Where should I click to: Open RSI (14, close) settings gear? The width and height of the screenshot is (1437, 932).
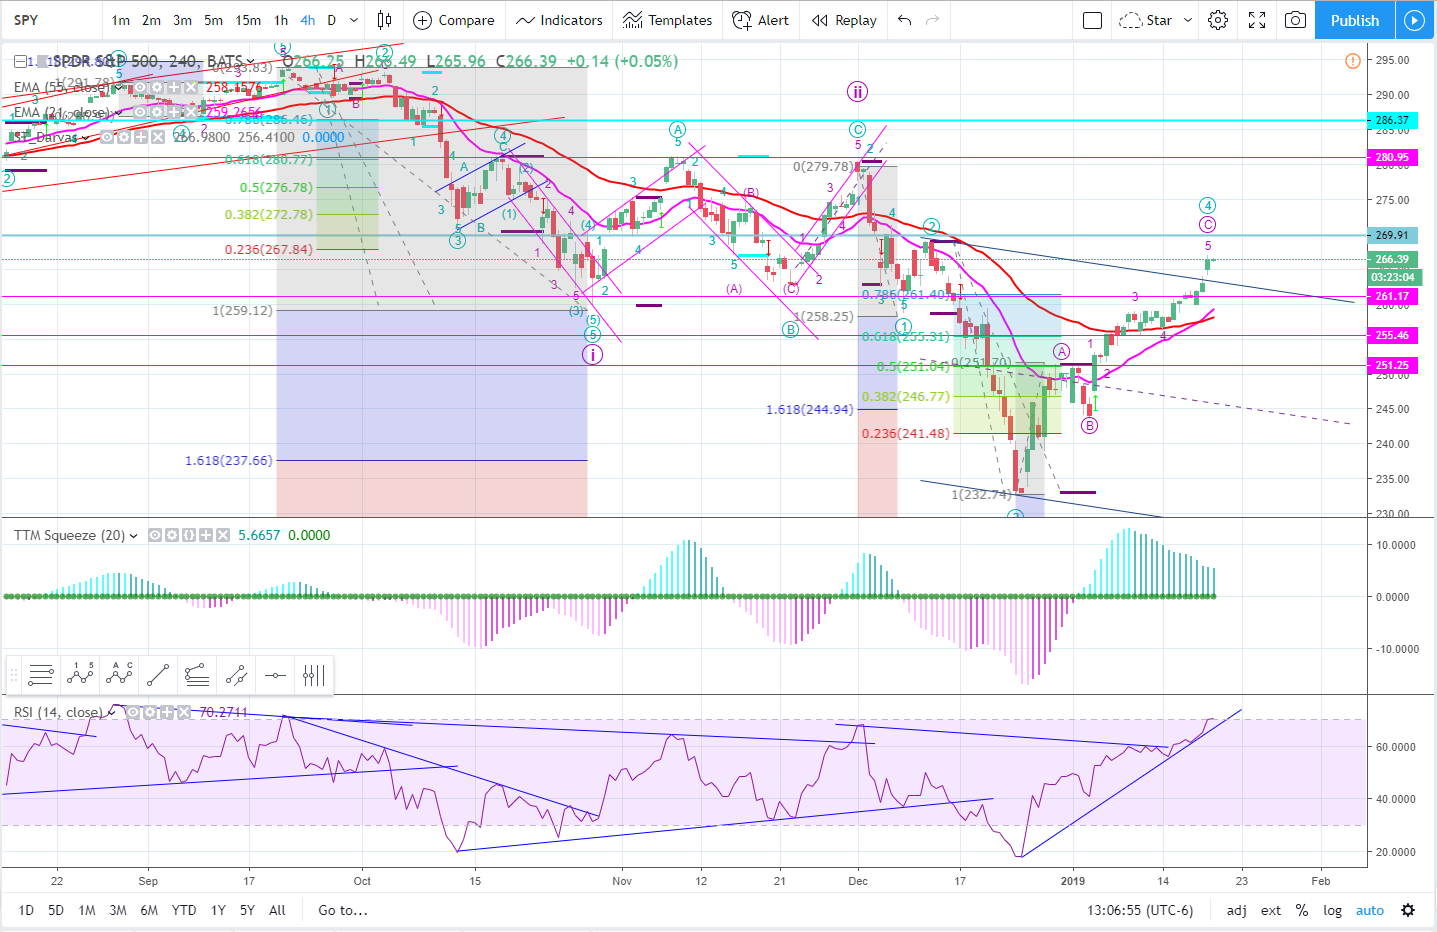point(150,712)
